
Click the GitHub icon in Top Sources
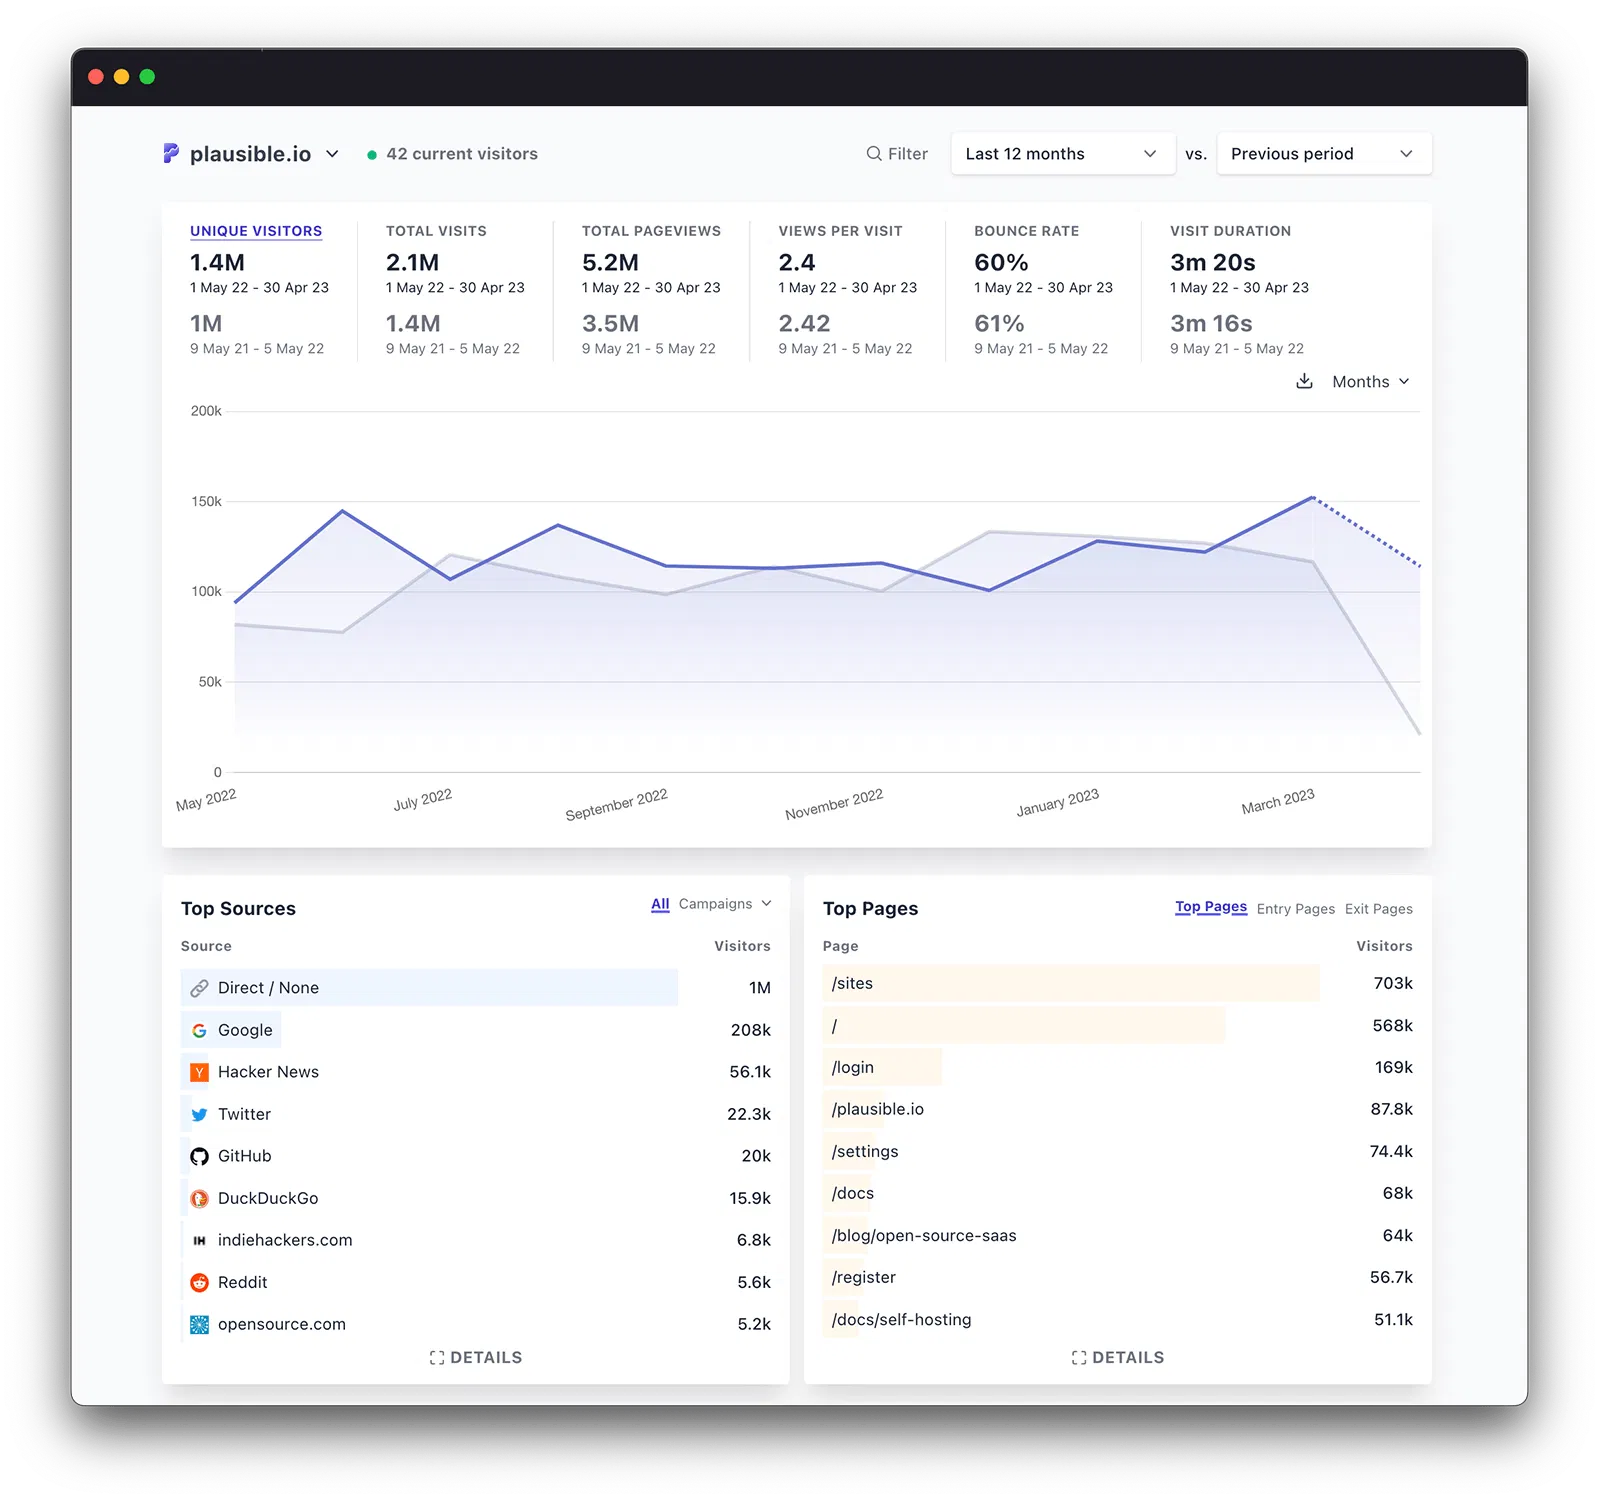199,1156
